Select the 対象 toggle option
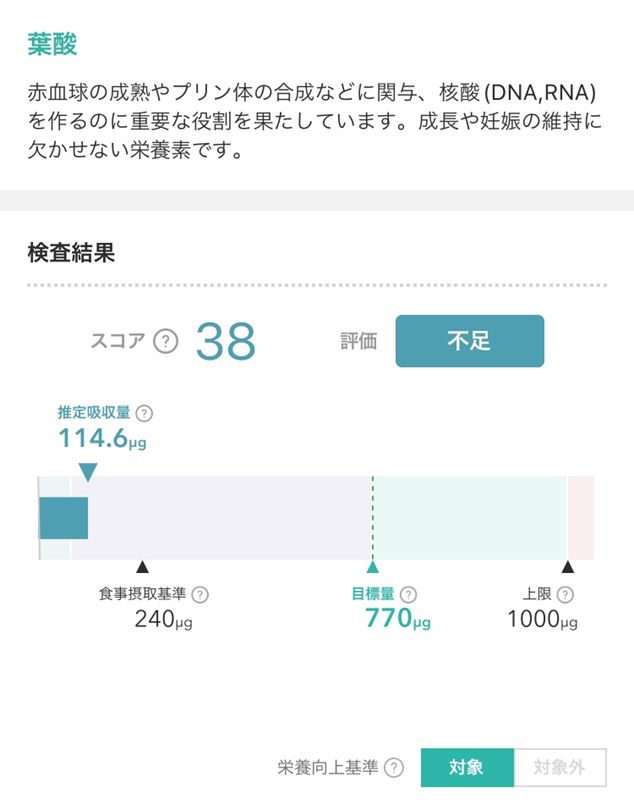This screenshot has width=634, height=810. [467, 768]
